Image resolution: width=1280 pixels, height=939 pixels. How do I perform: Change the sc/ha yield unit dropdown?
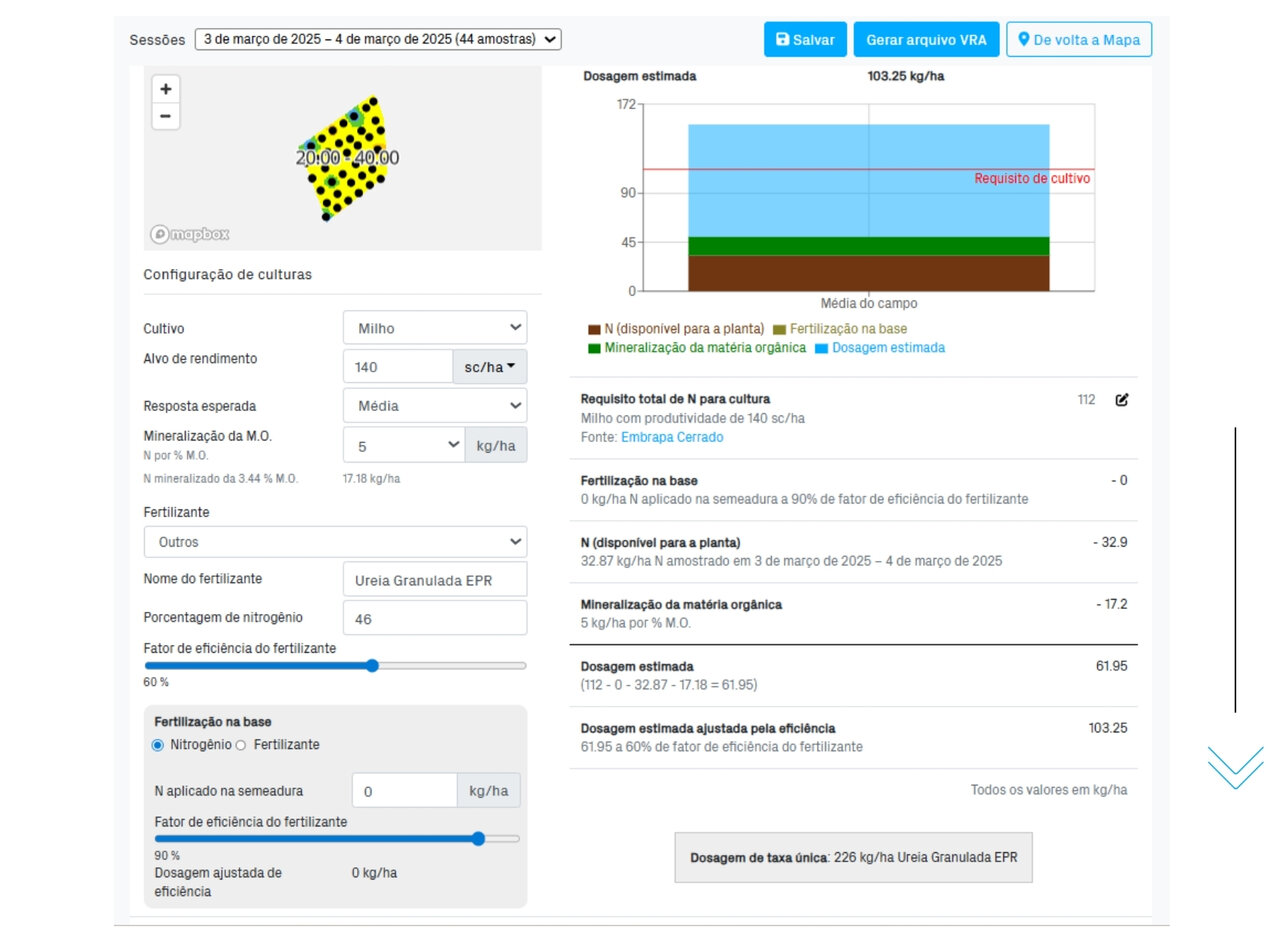[x=490, y=367]
